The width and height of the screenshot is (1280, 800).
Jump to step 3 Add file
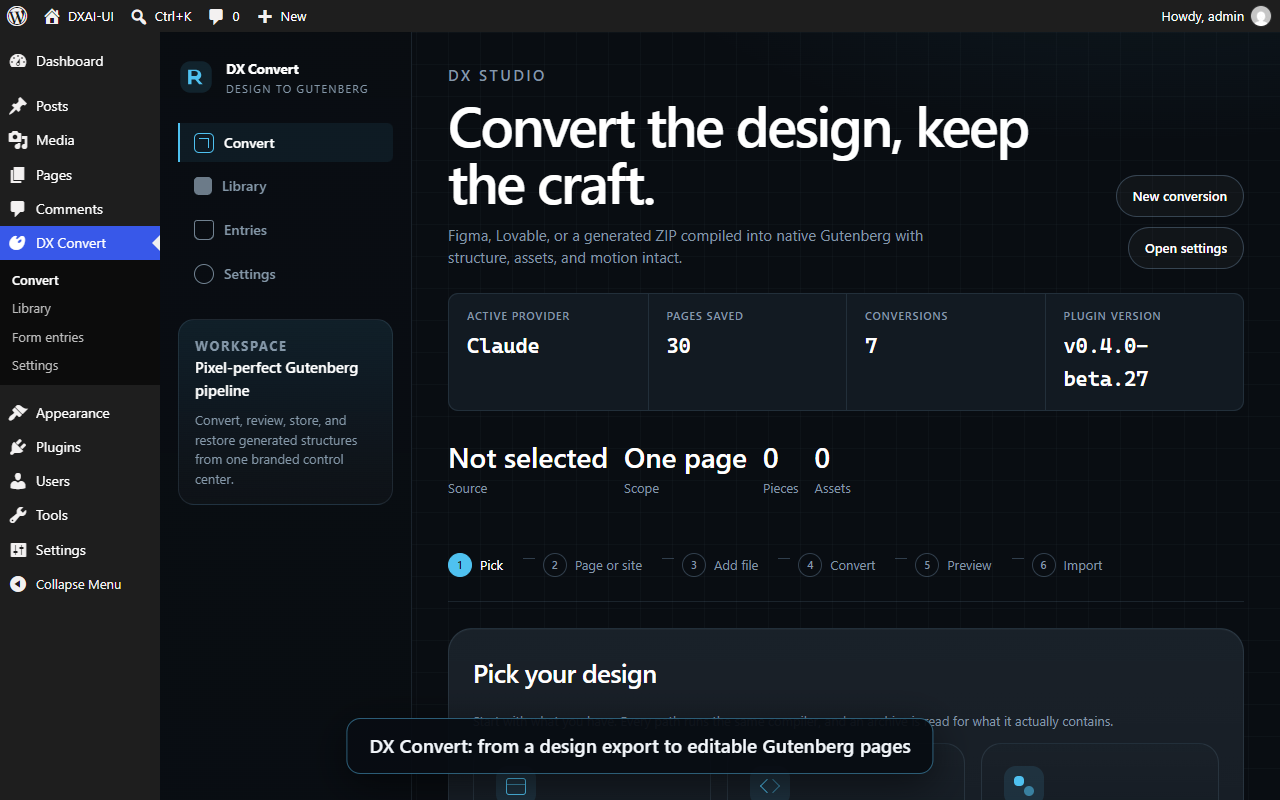tap(720, 565)
